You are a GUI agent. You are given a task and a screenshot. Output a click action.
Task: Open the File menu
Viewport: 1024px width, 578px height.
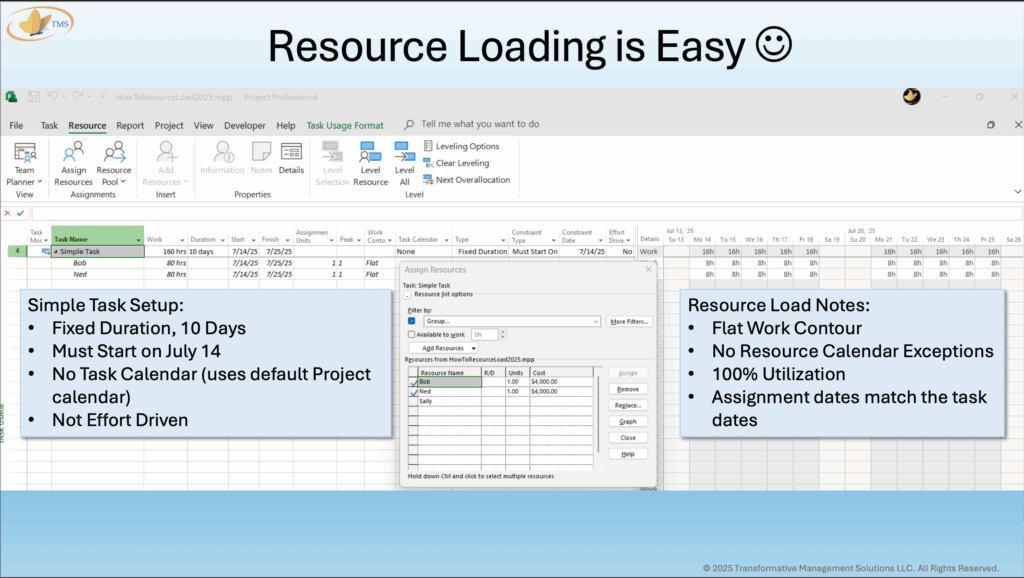(16, 125)
